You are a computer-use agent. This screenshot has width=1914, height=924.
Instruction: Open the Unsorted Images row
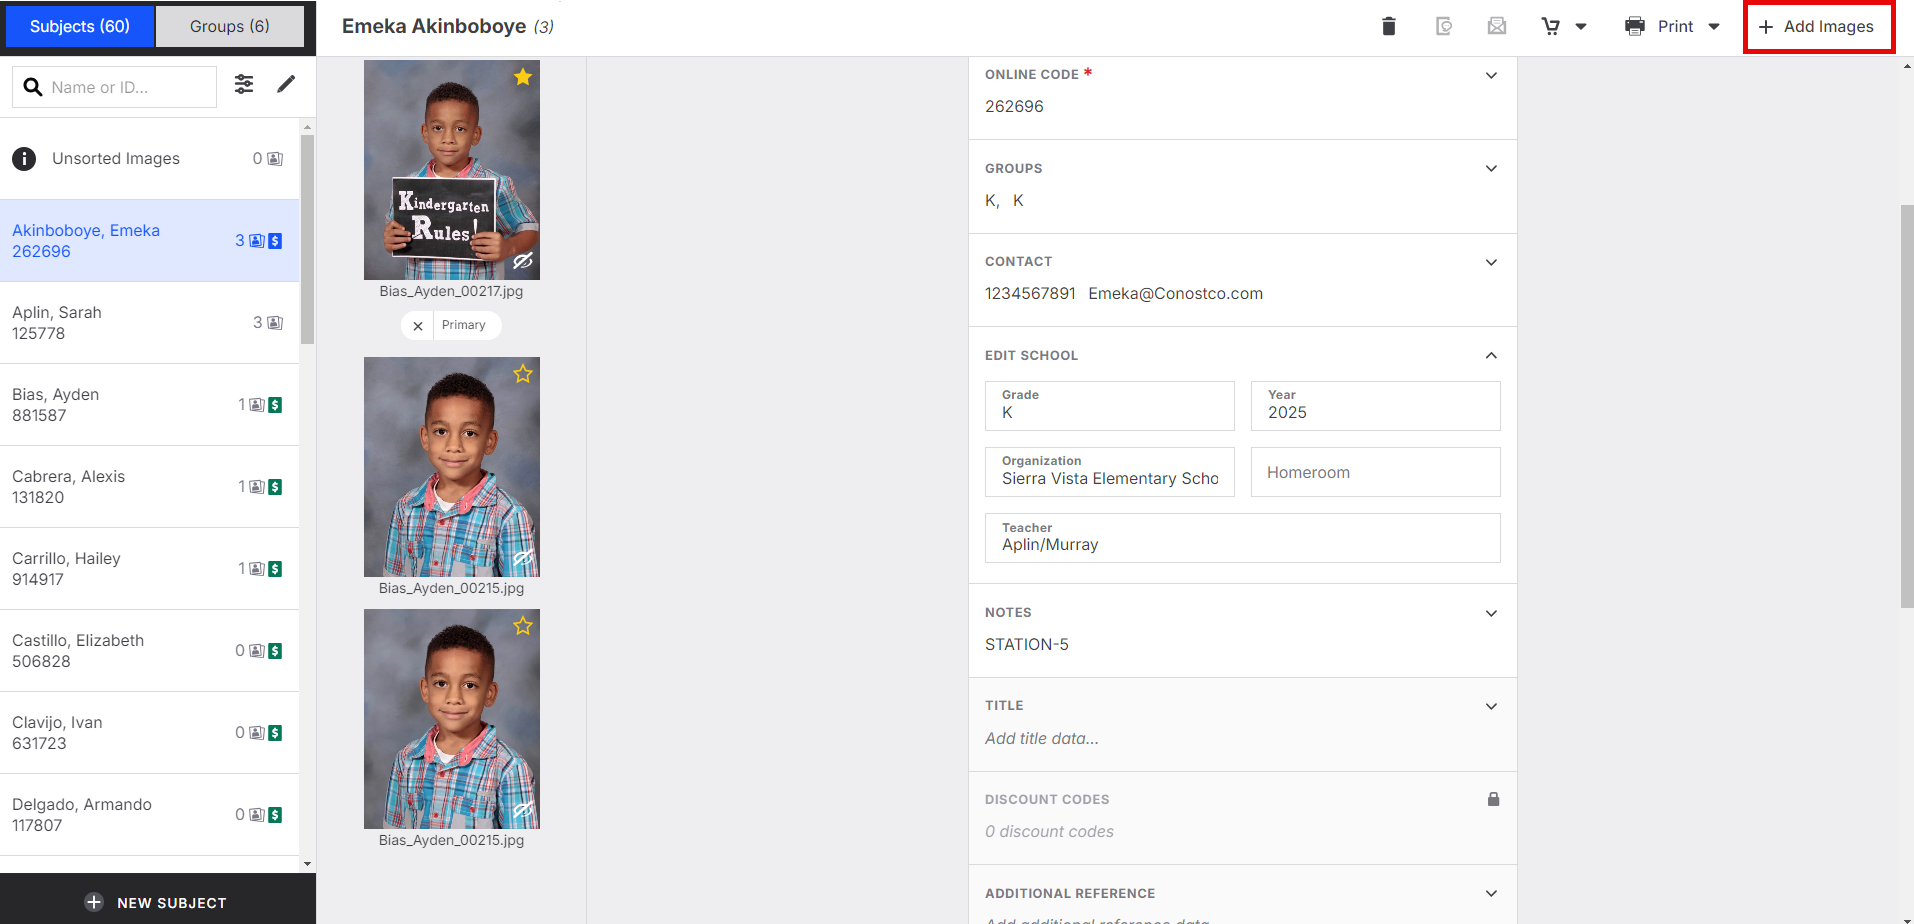(149, 159)
